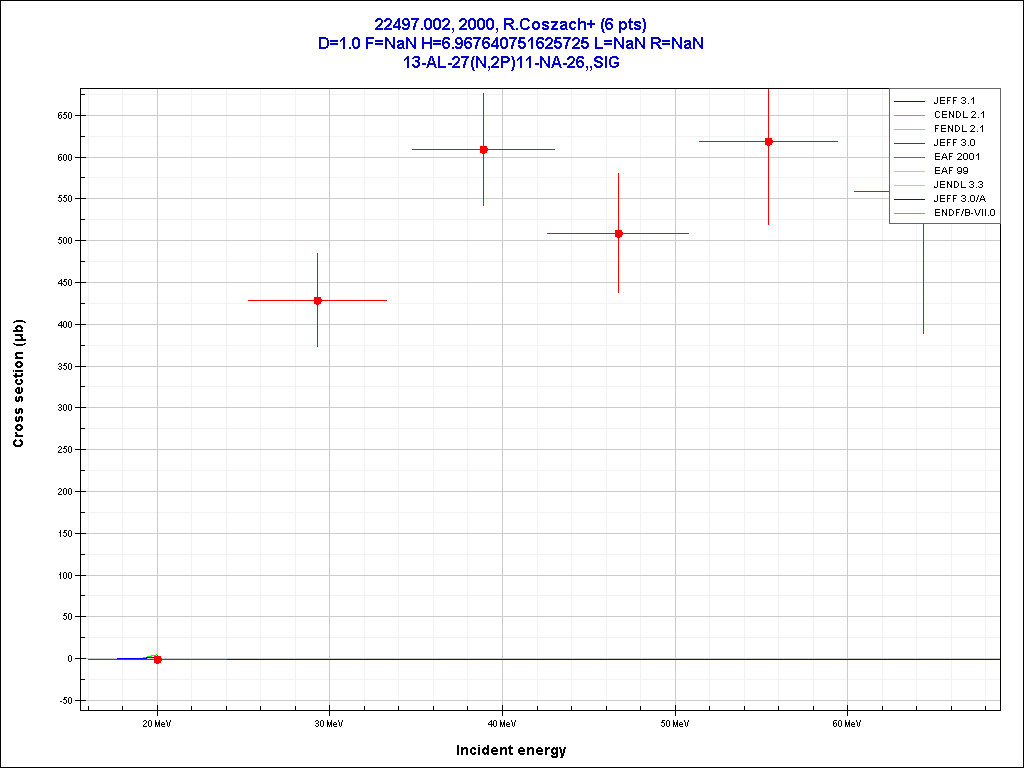The width and height of the screenshot is (1024, 768).
Task: Click the red data point at 20 MeV
Action: [157, 659]
